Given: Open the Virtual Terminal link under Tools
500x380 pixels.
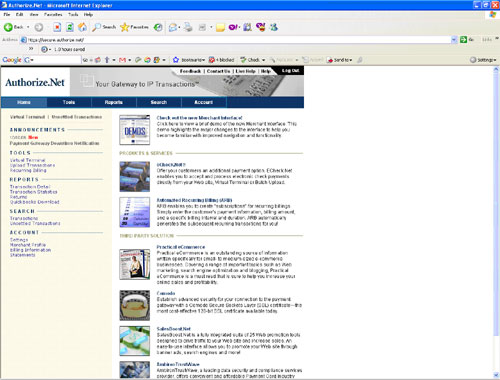Looking at the screenshot, I should pos(27,160).
